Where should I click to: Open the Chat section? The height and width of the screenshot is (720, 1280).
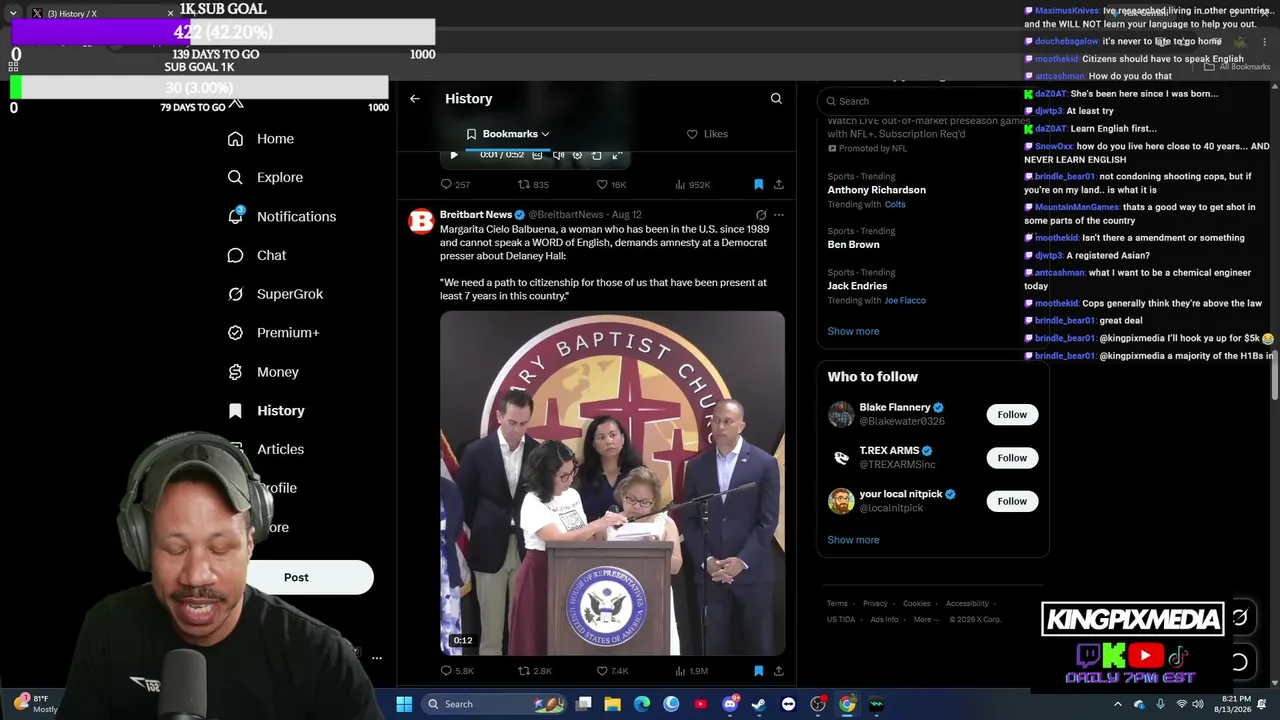[x=256, y=255]
